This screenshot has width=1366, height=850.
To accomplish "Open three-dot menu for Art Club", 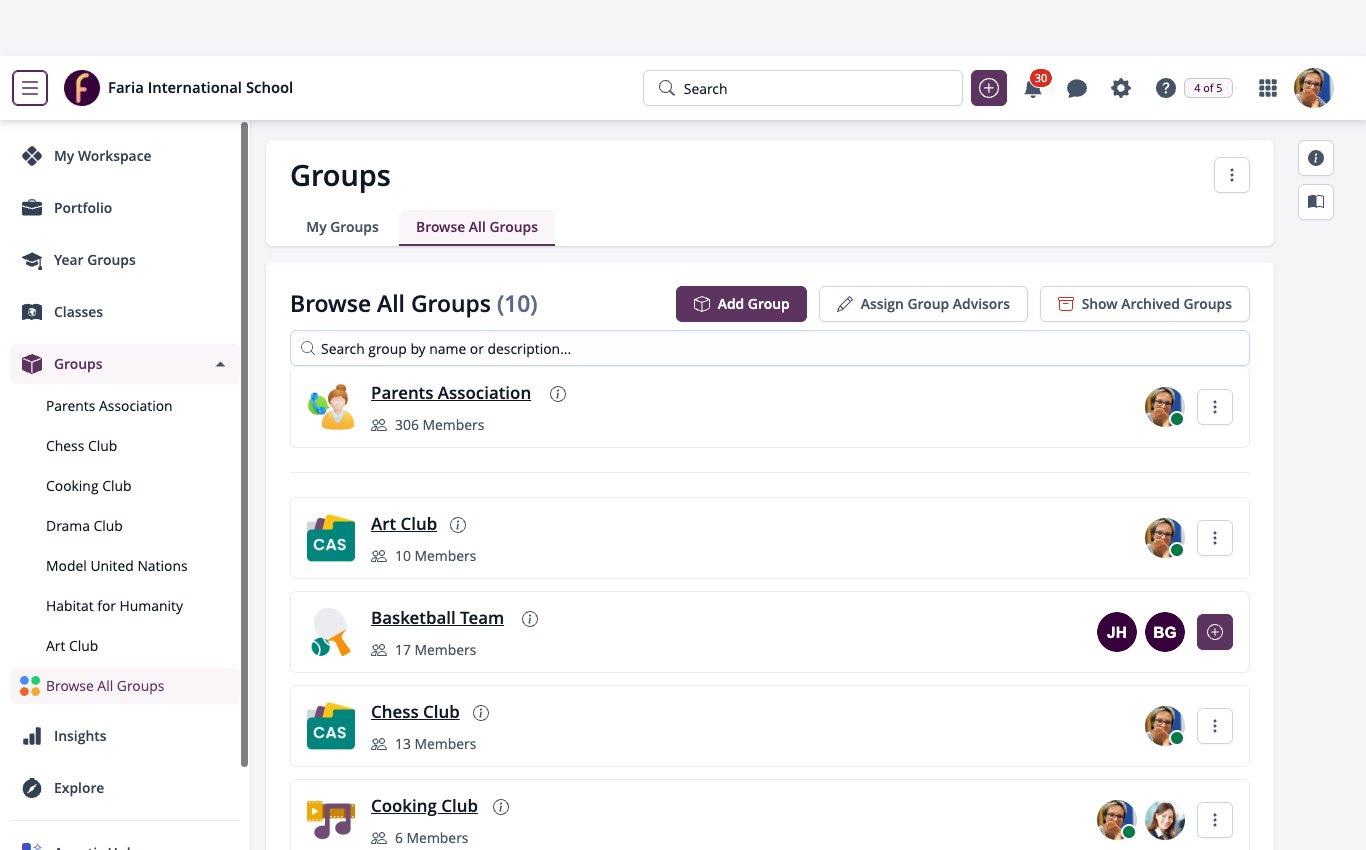I will coord(1215,538).
